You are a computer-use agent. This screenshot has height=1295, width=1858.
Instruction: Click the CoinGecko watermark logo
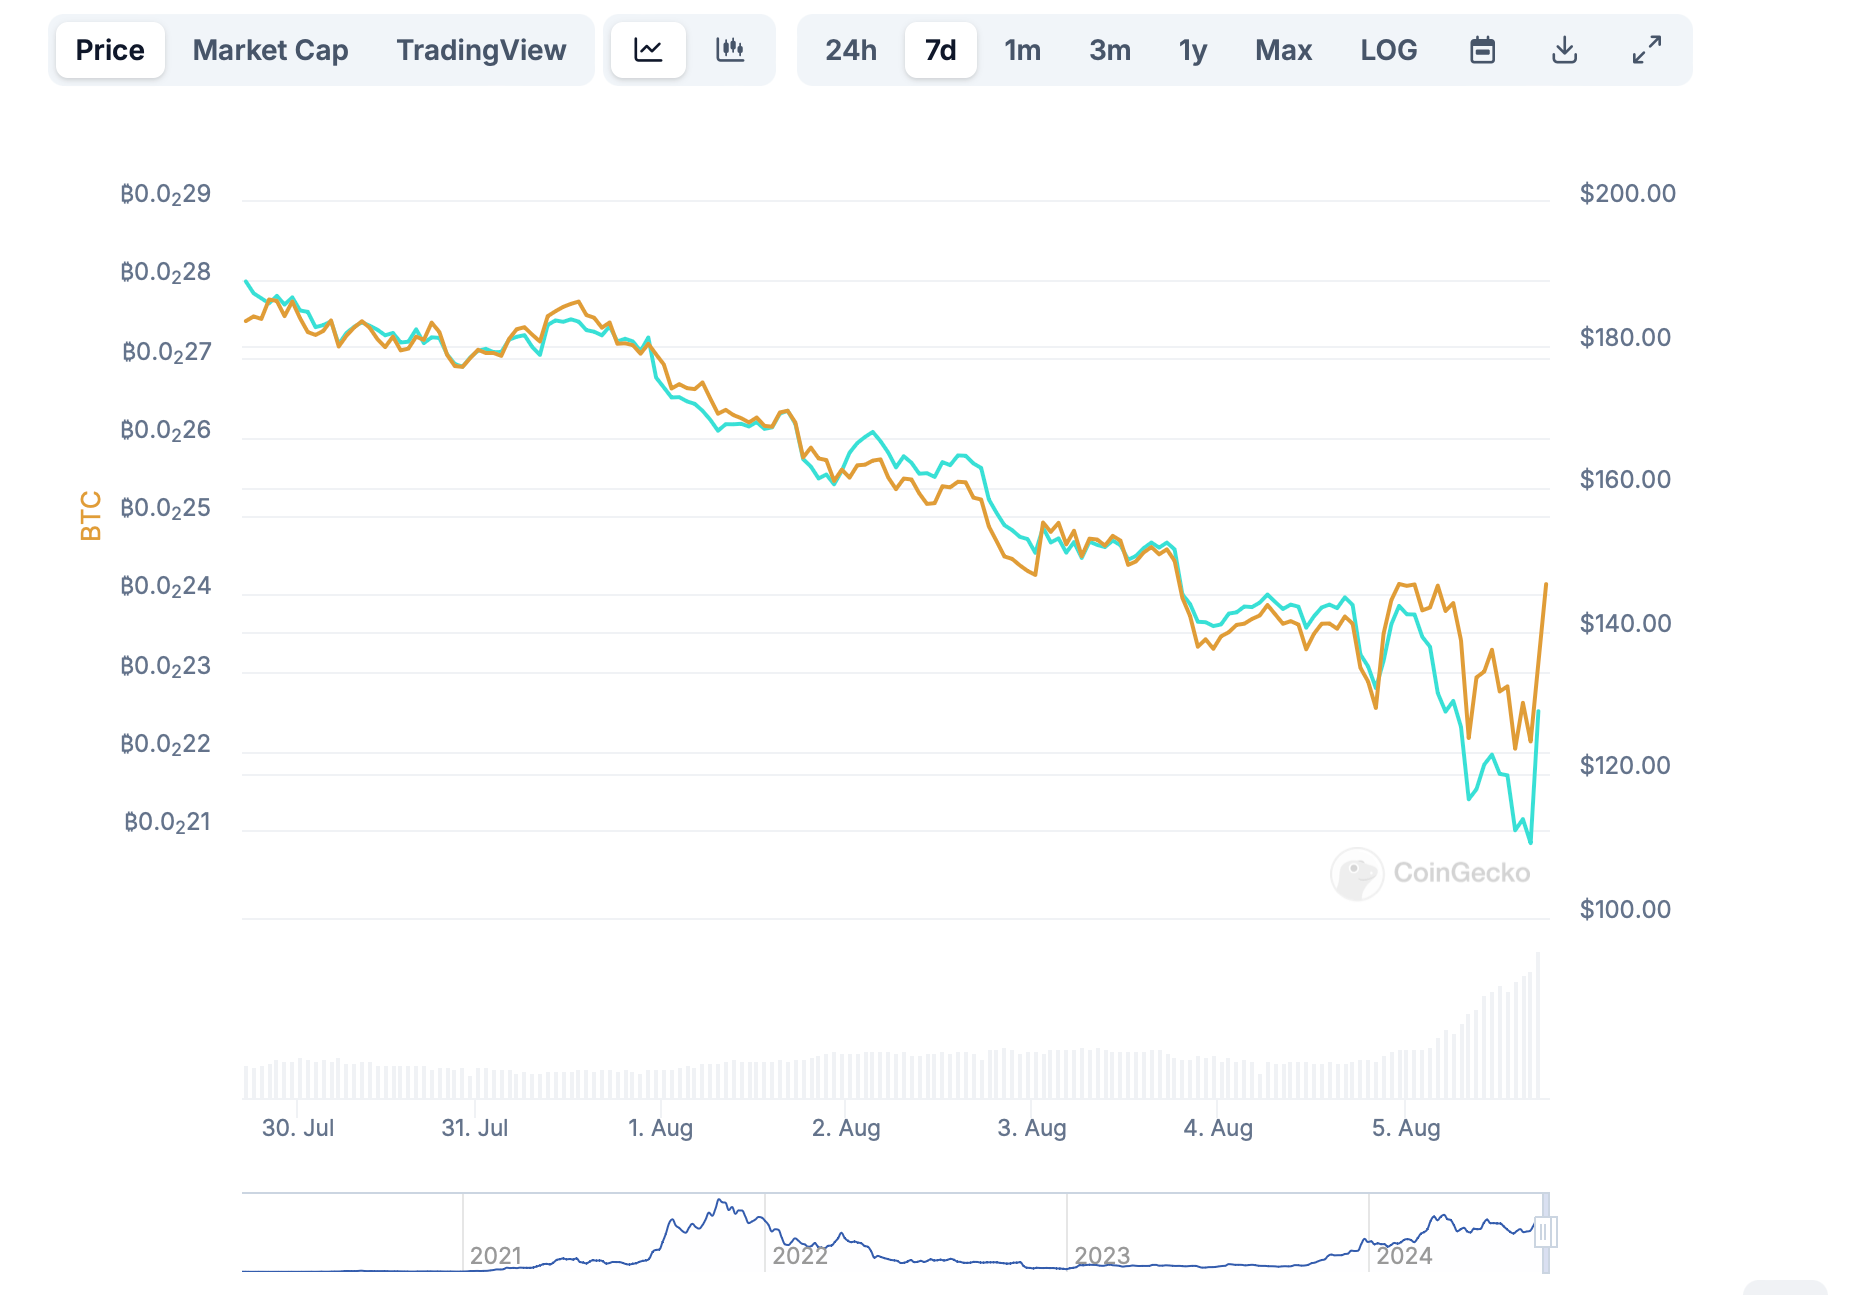(1432, 872)
